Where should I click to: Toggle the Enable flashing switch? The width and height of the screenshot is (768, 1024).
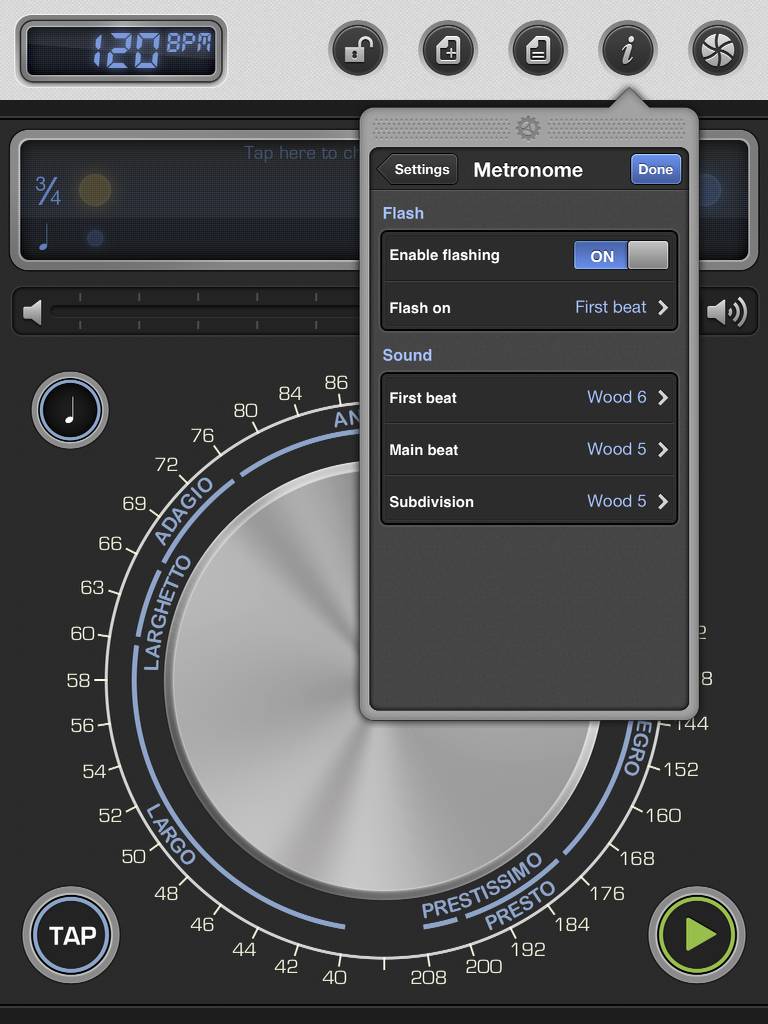[620, 256]
